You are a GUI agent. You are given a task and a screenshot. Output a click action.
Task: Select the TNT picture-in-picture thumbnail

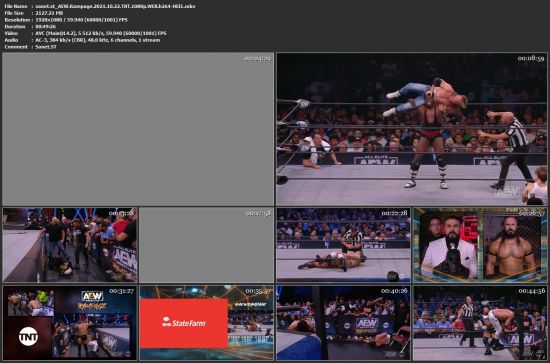coord(70,323)
